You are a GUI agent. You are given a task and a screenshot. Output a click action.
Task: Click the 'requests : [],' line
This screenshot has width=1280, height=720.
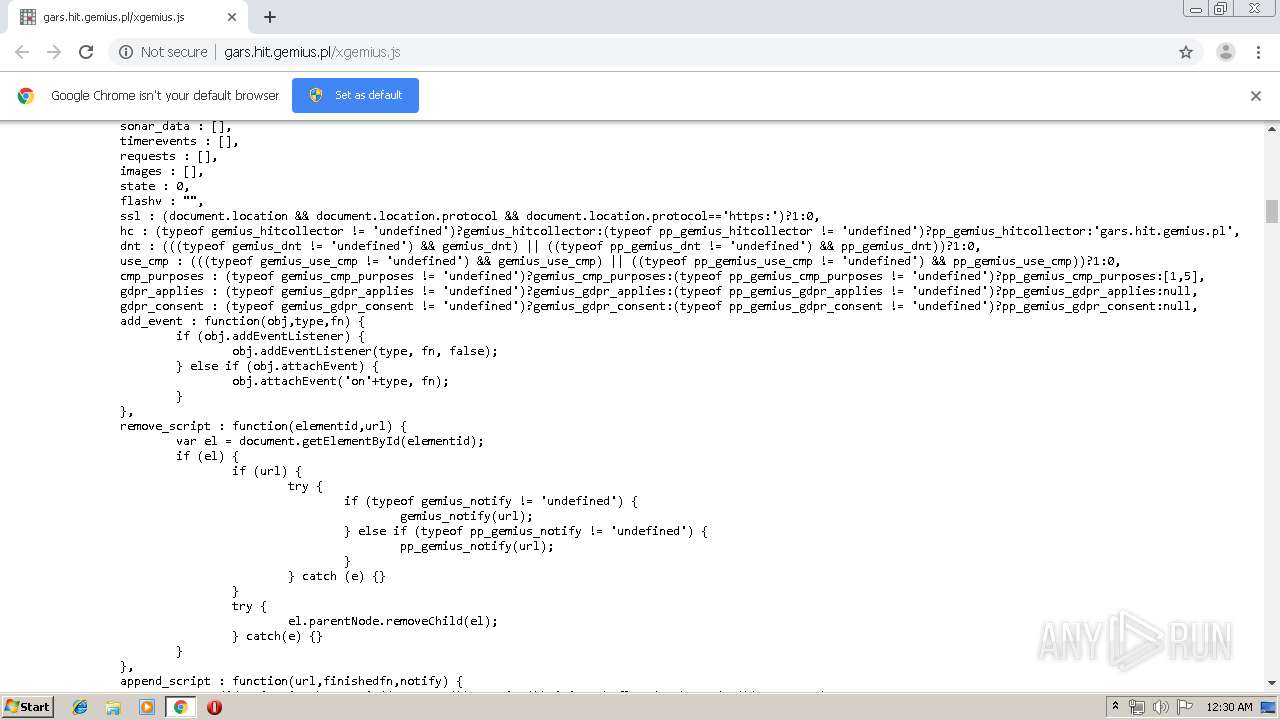tap(169, 156)
